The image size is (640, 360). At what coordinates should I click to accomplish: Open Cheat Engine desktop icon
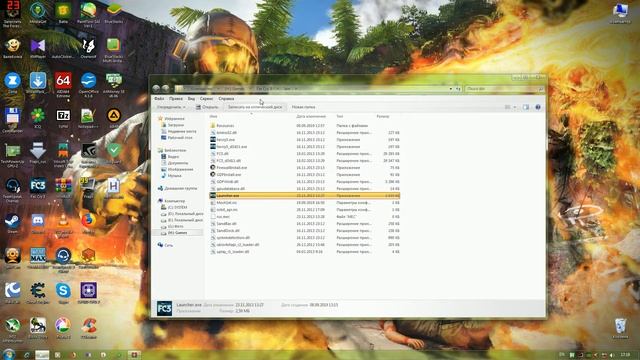[38, 292]
